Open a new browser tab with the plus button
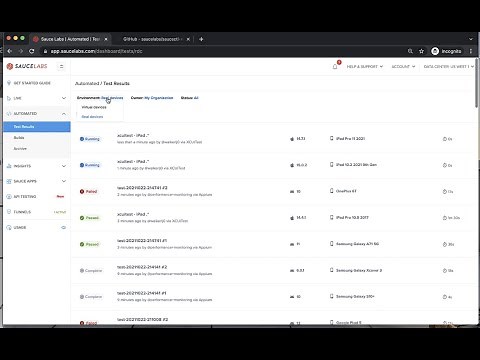 point(201,39)
